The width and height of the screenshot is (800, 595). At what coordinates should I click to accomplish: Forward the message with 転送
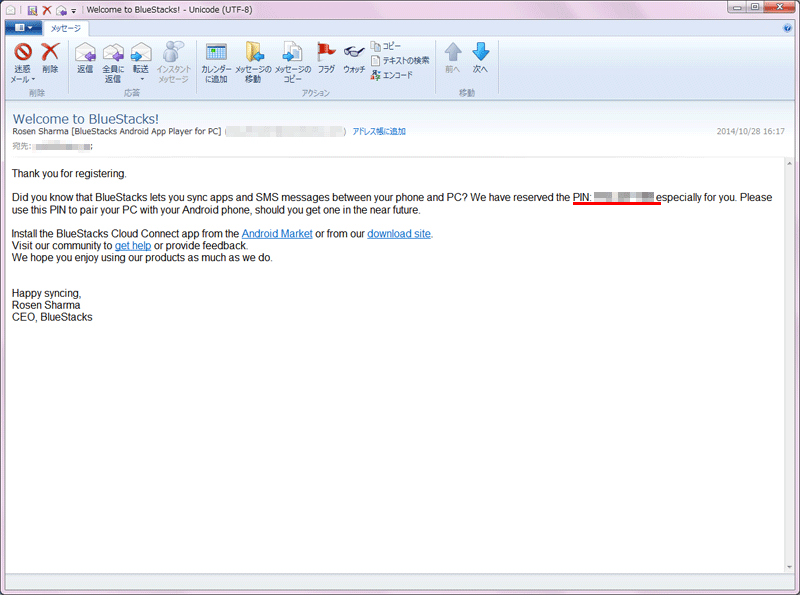[x=141, y=57]
